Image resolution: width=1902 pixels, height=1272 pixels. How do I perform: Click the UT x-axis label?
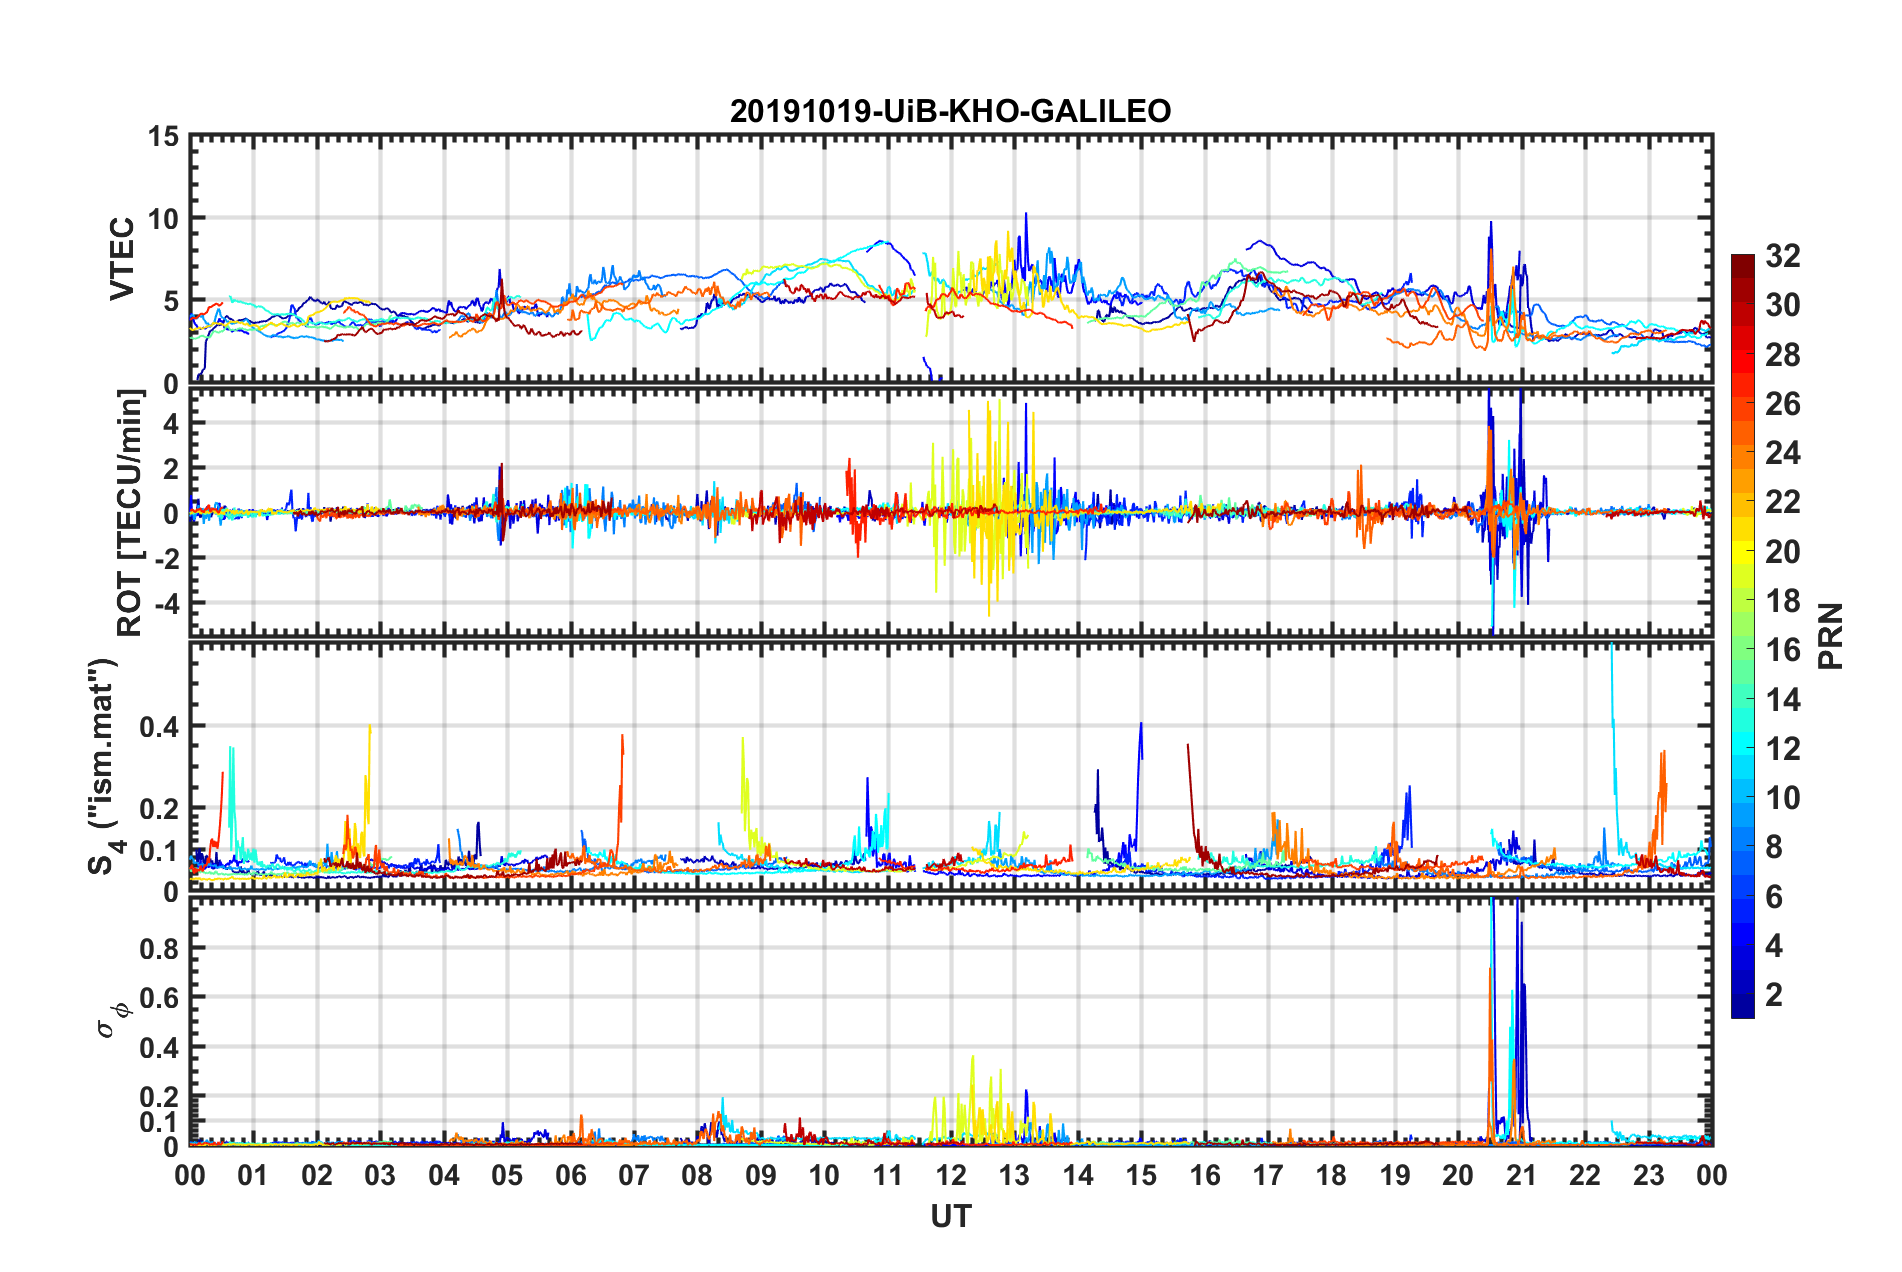951,1216
